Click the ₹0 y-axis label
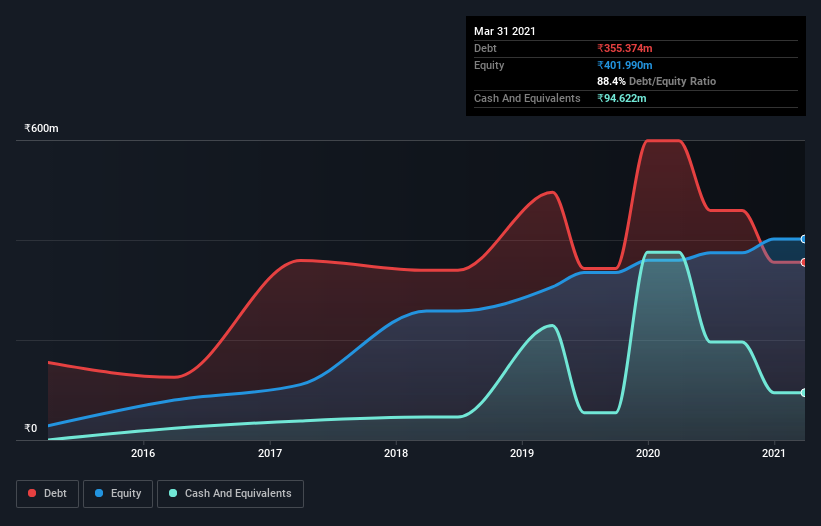 pos(31,428)
